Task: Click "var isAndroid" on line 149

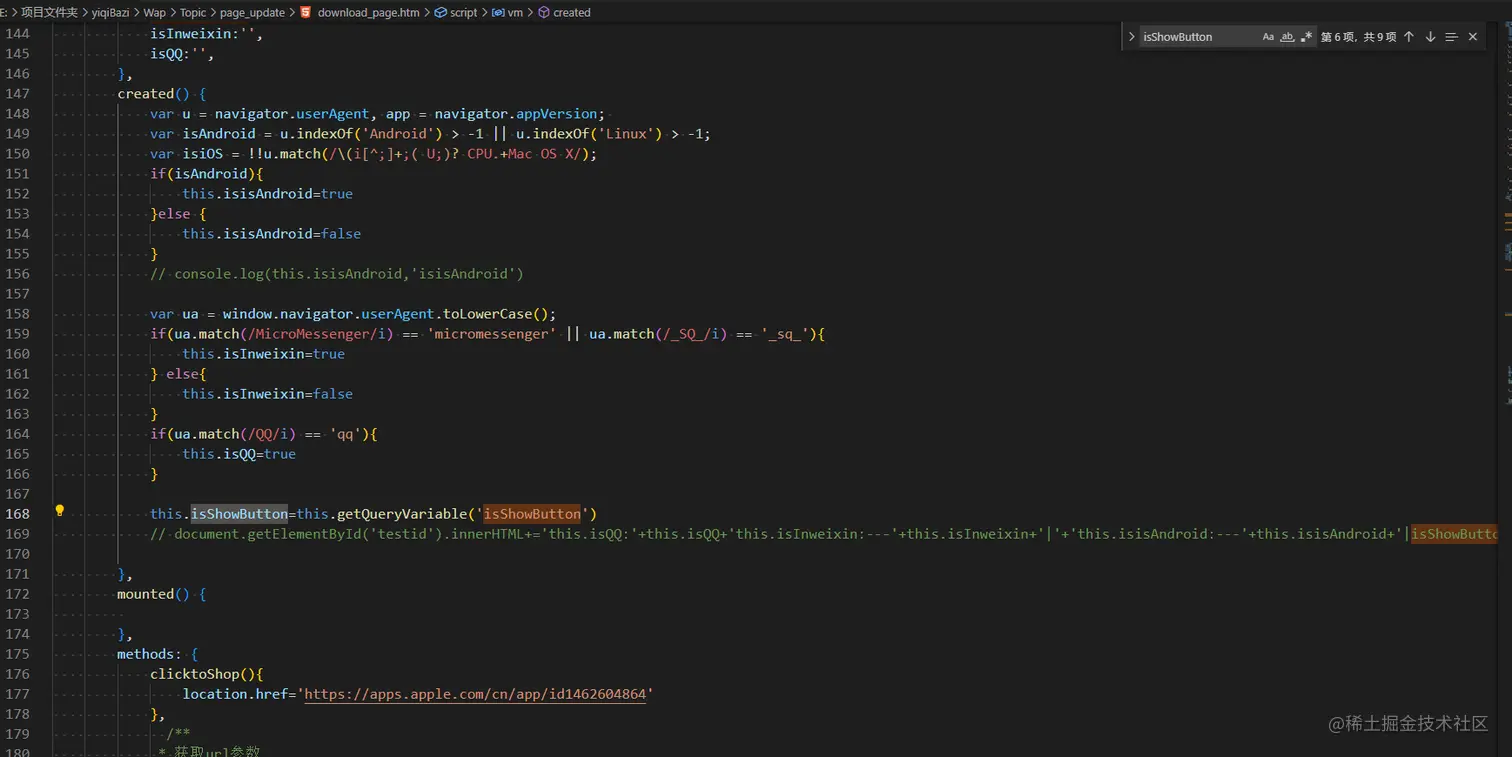Action: point(203,134)
